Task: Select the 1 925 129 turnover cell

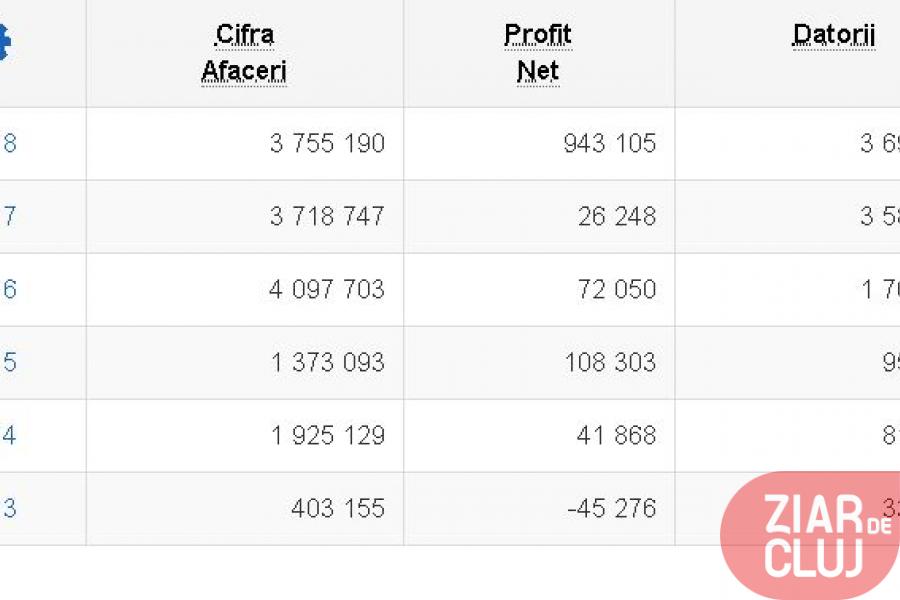Action: pyautogui.click(x=245, y=435)
